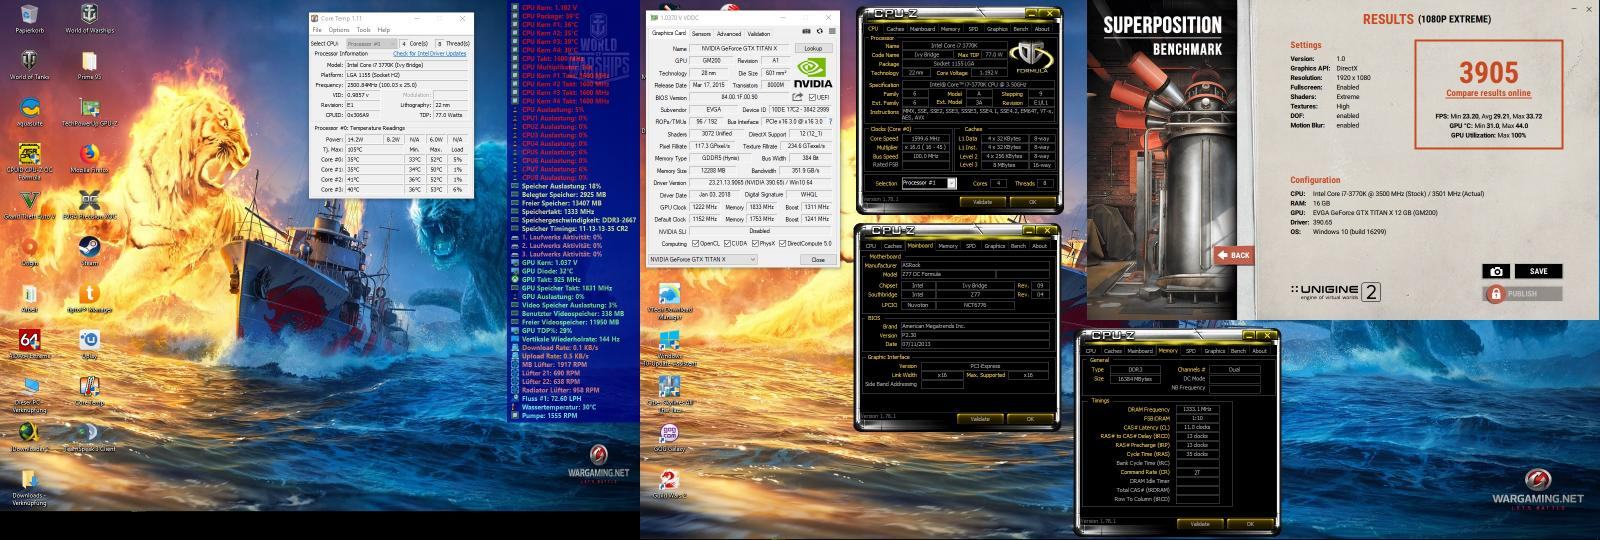This screenshot has height=540, width=1600.
Task: Click Validate in top CPU-Z window
Action: (982, 201)
